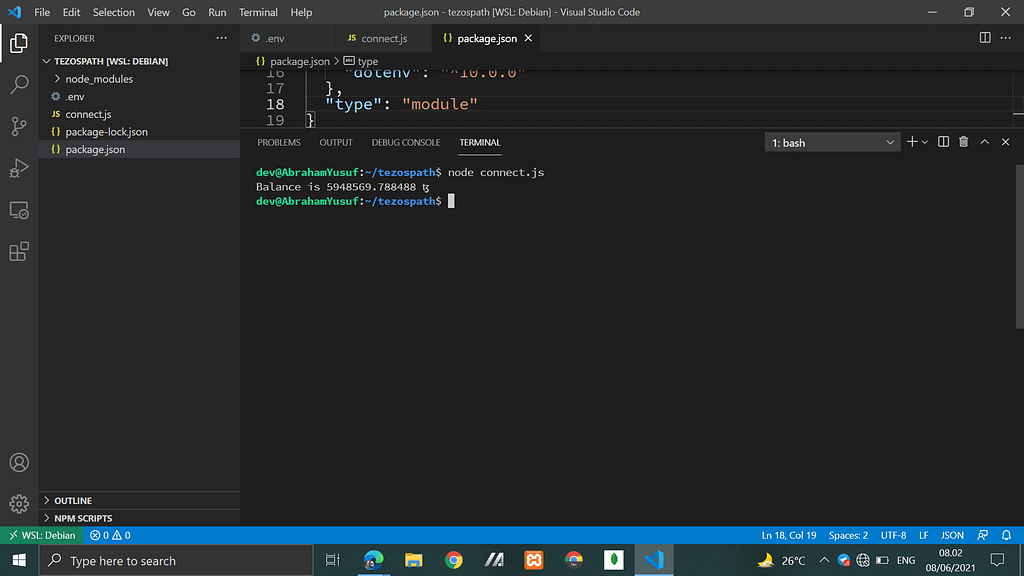
Task: Split the editor right
Action: 985,38
